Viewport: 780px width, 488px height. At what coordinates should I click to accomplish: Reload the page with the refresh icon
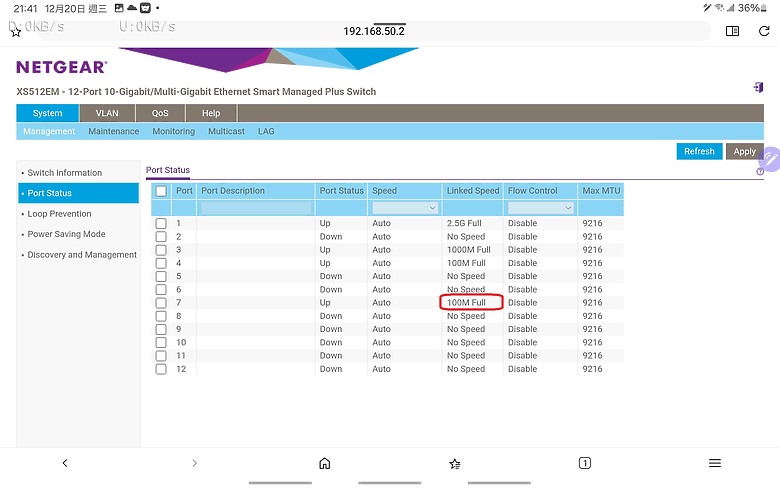coord(764,31)
